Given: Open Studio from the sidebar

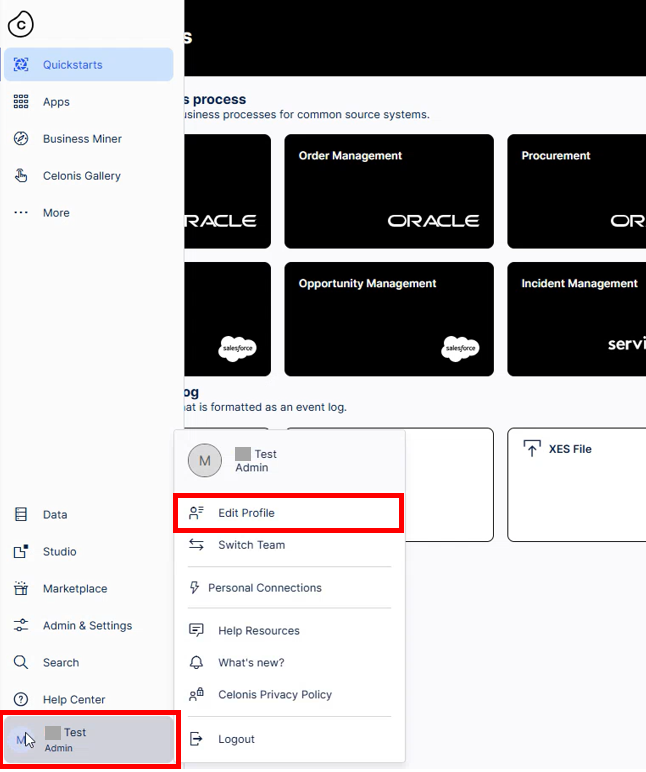Looking at the screenshot, I should point(89,551).
